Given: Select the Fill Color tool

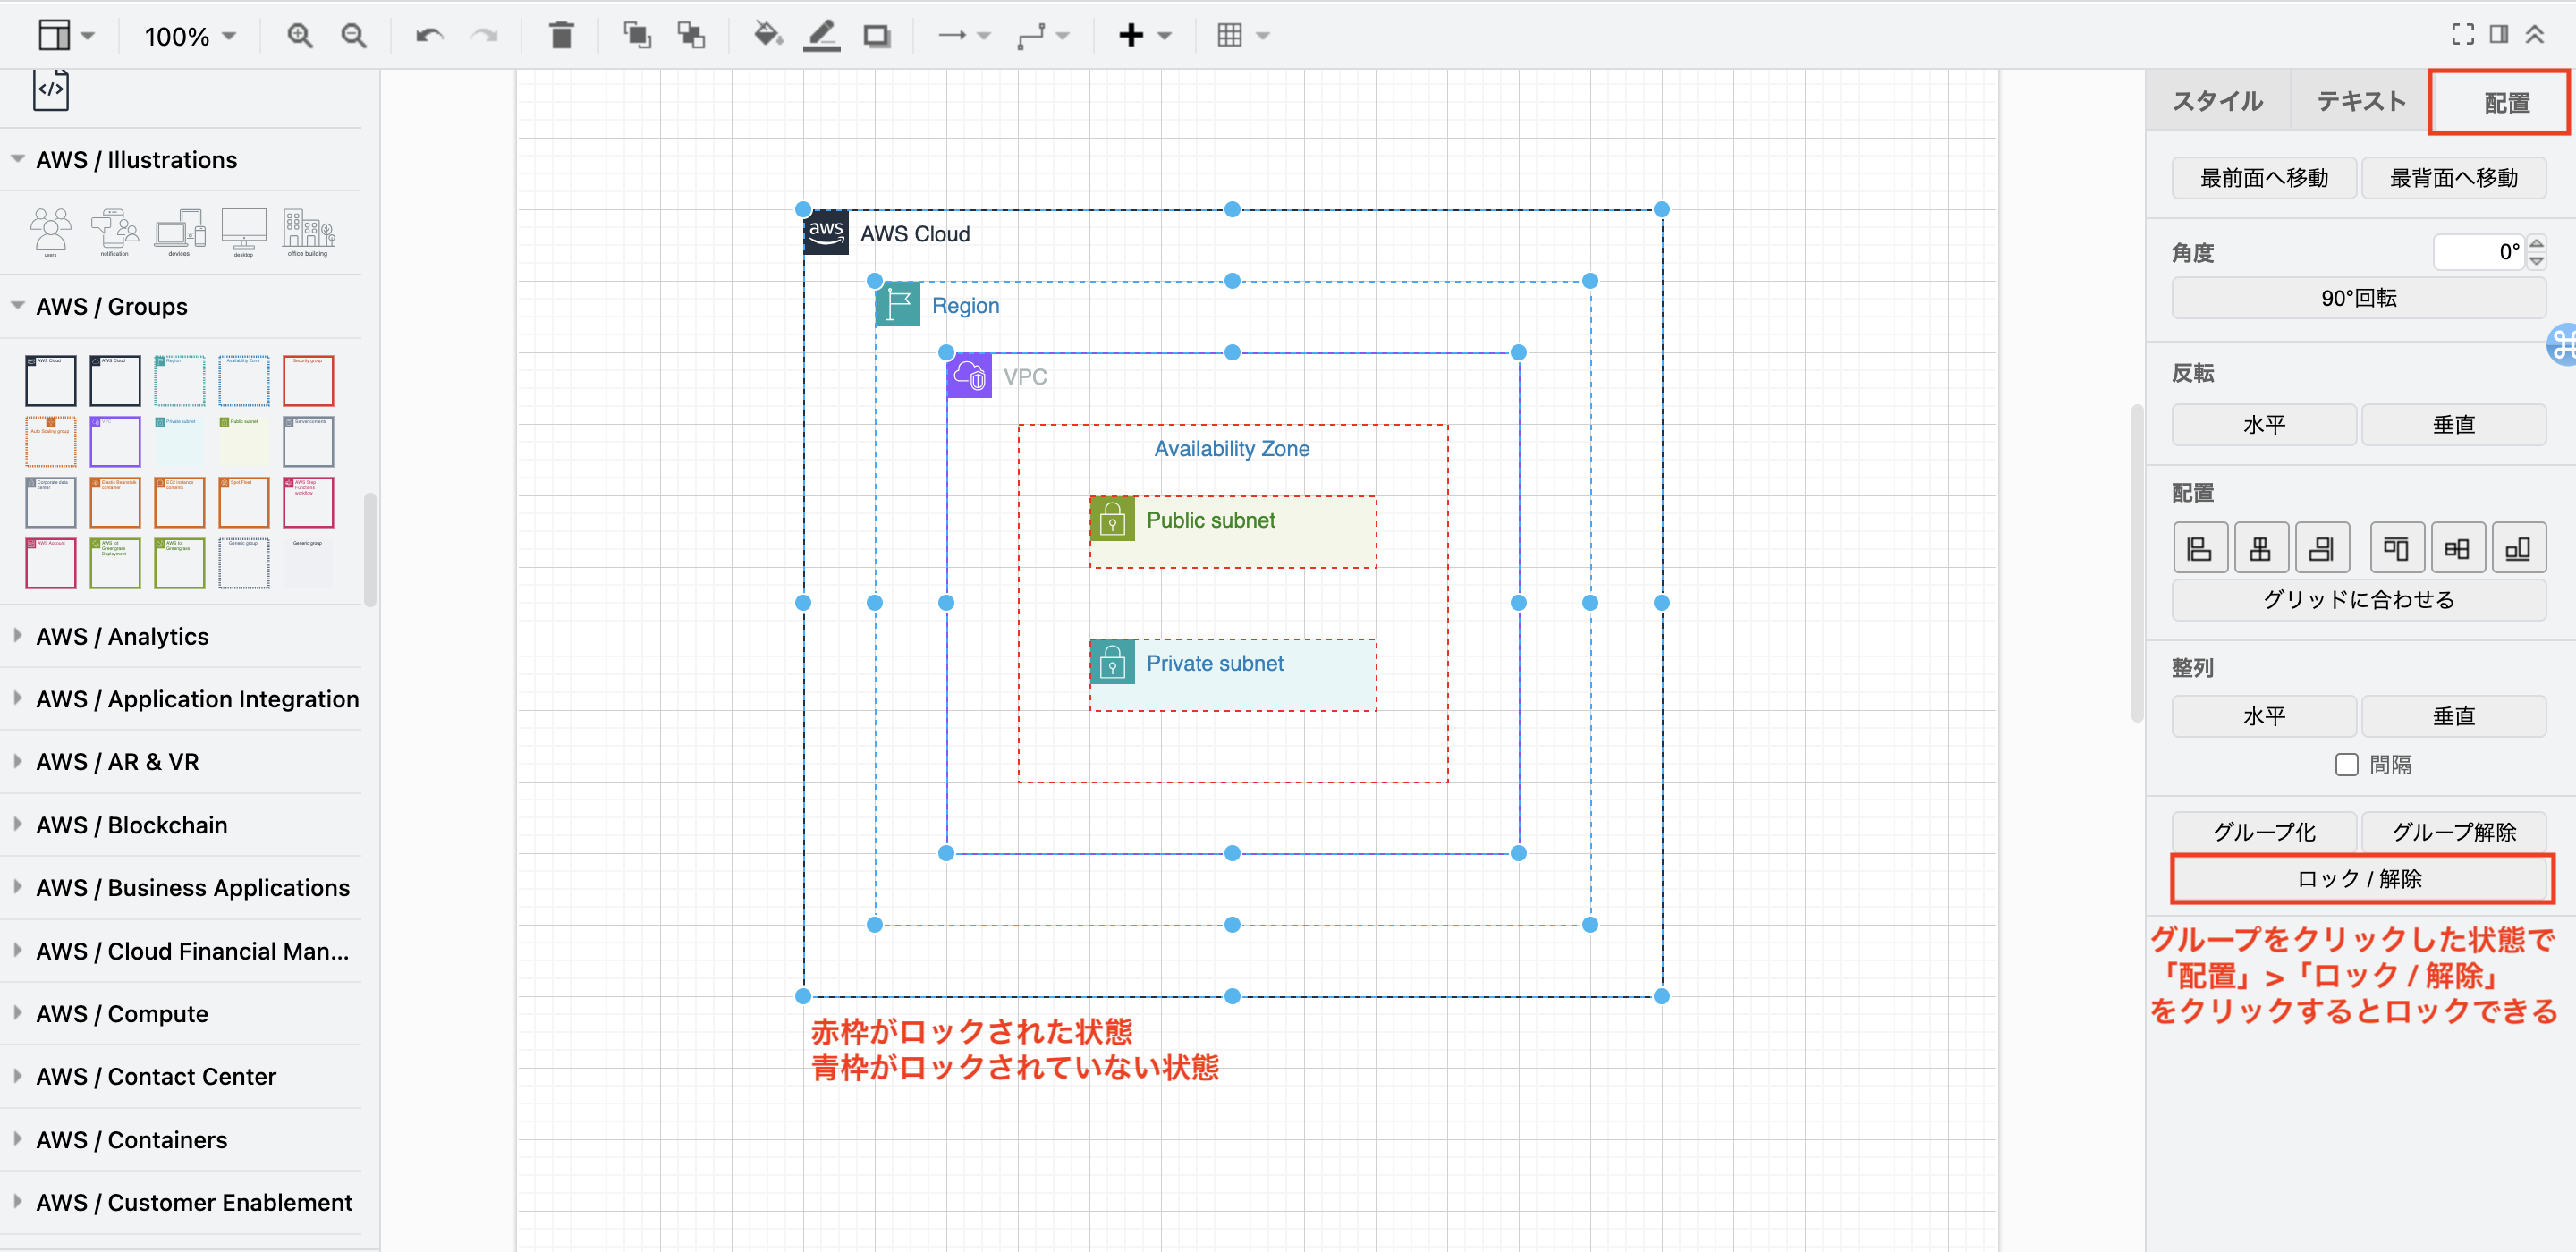Looking at the screenshot, I should pos(766,35).
